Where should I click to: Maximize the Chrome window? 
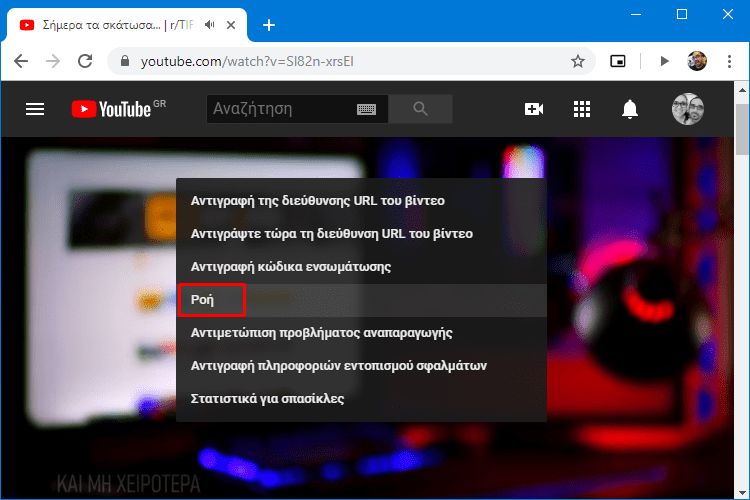[x=682, y=14]
